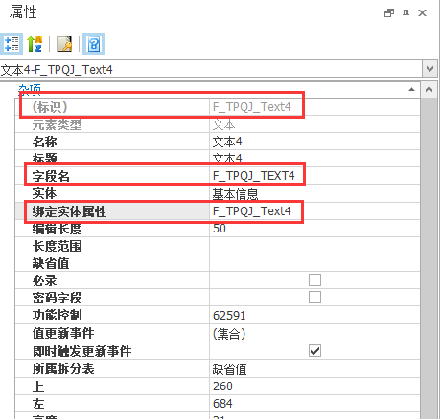Click the 长度范围 property label

[x=57, y=246]
